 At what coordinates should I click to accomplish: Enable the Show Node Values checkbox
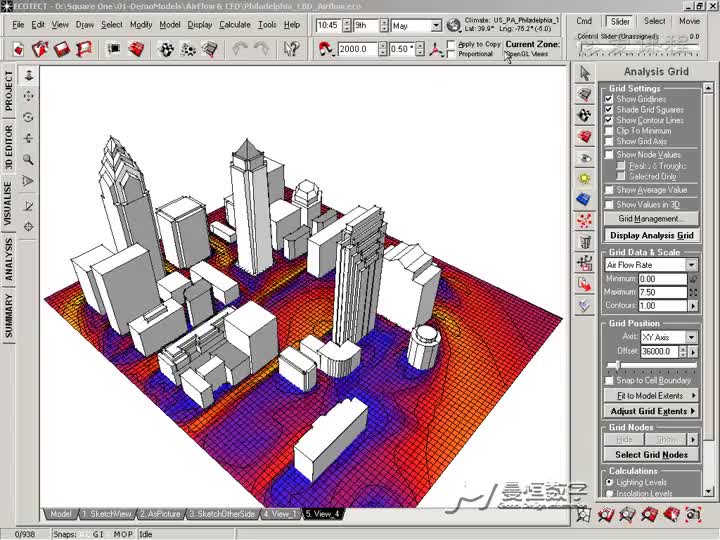pyautogui.click(x=609, y=155)
